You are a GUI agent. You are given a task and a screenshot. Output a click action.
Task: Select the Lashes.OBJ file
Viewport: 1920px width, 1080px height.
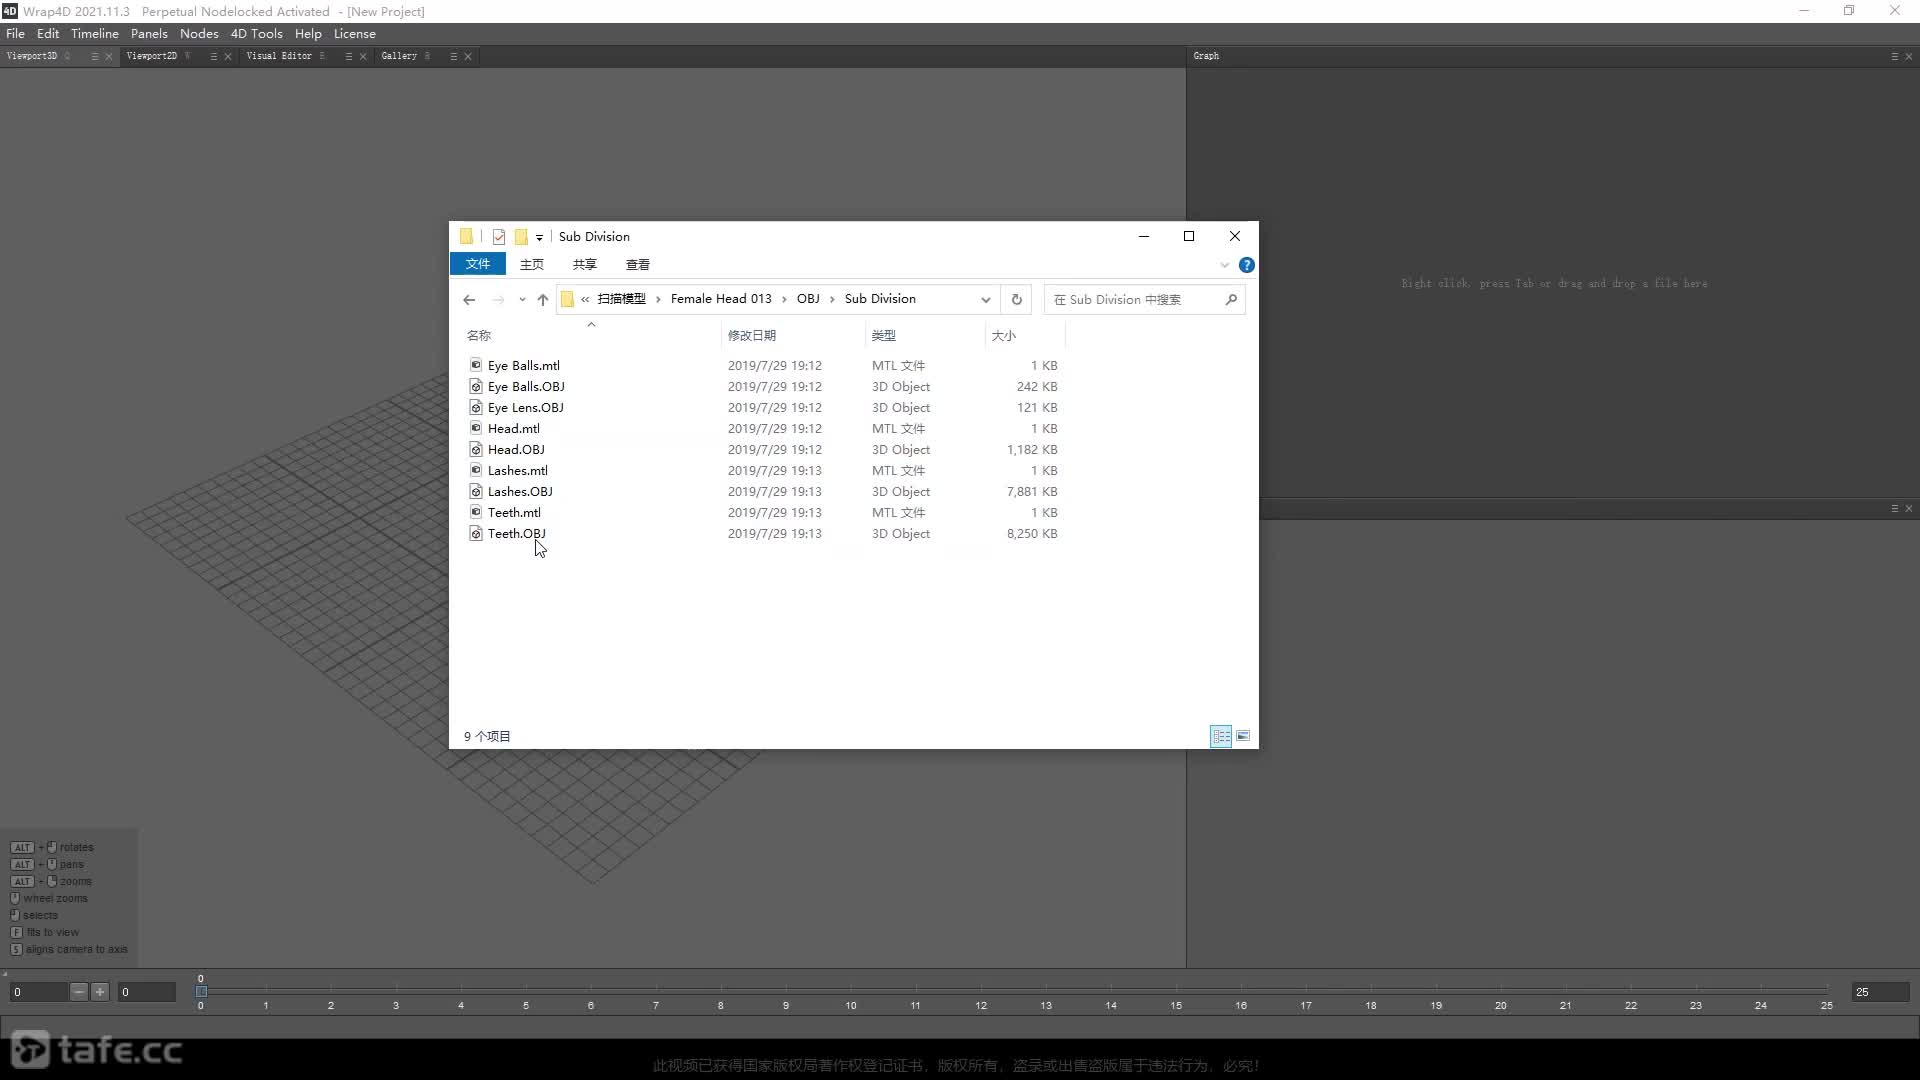(520, 491)
